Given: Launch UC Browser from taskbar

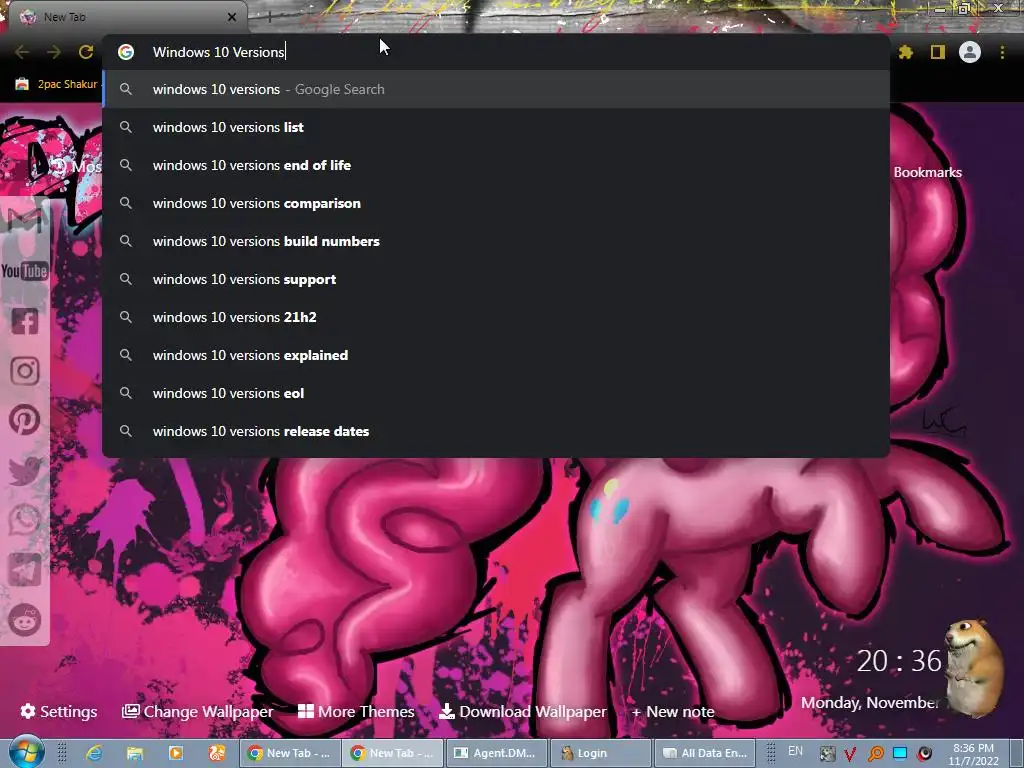Looking at the screenshot, I should click(x=217, y=753).
